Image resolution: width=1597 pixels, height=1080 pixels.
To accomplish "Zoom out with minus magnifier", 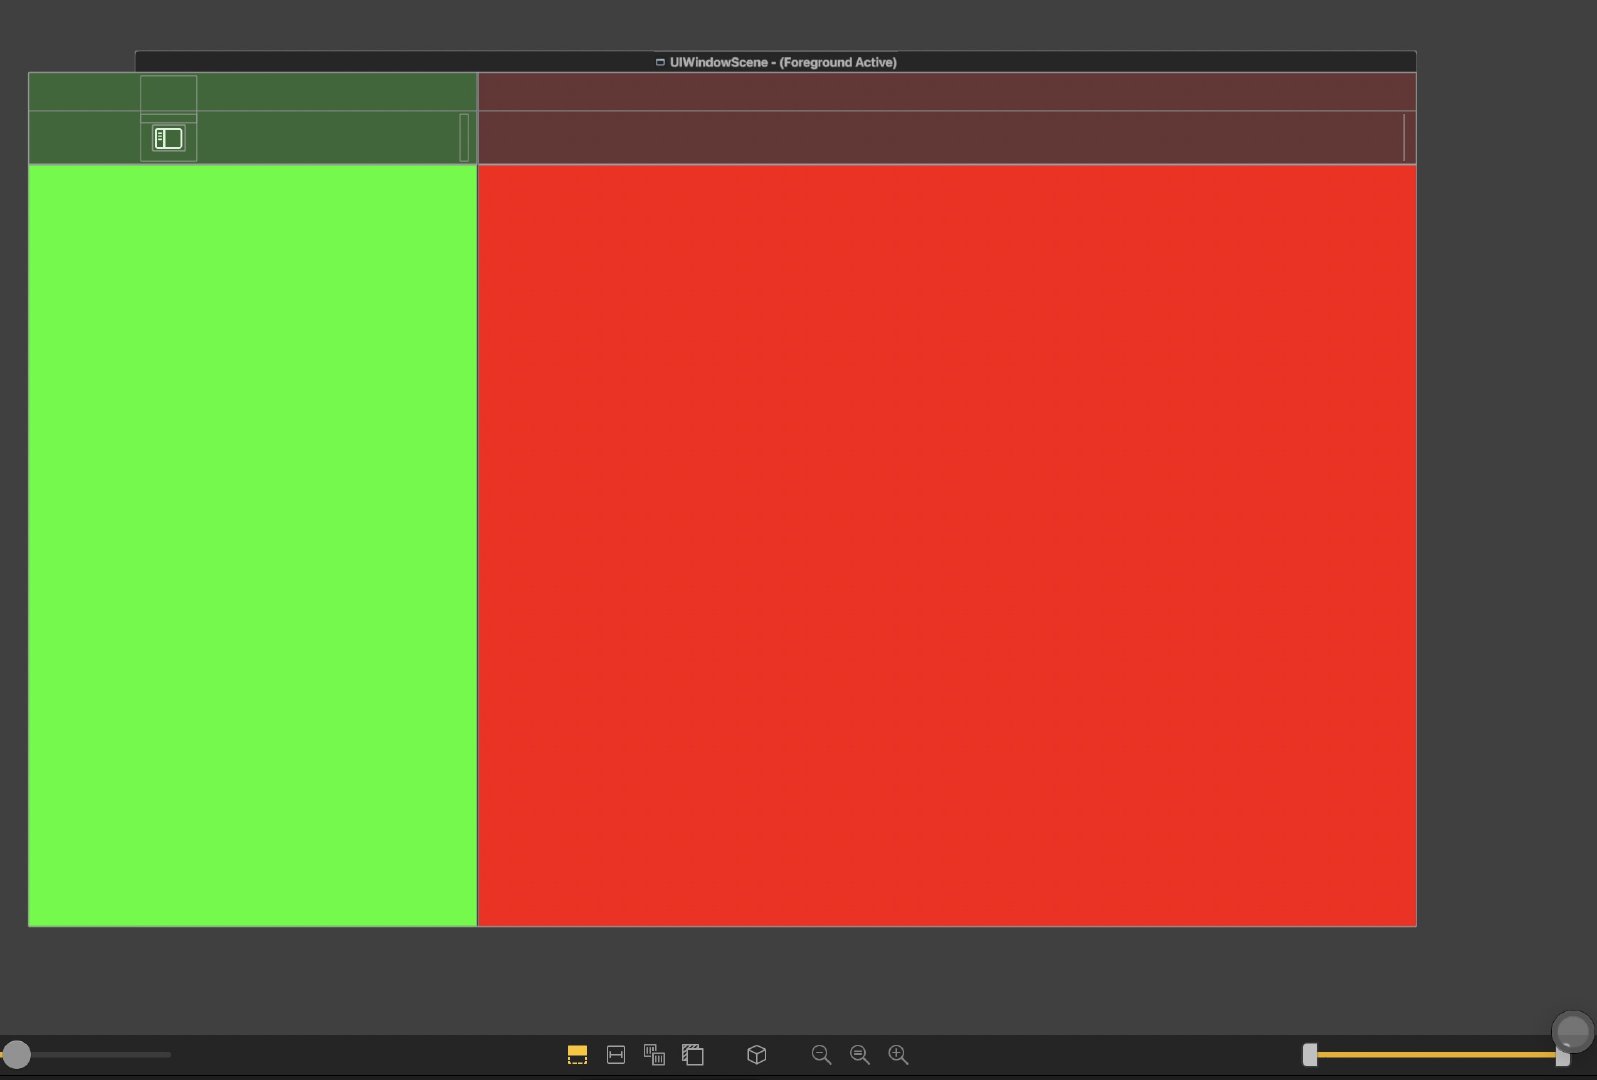I will point(821,1054).
